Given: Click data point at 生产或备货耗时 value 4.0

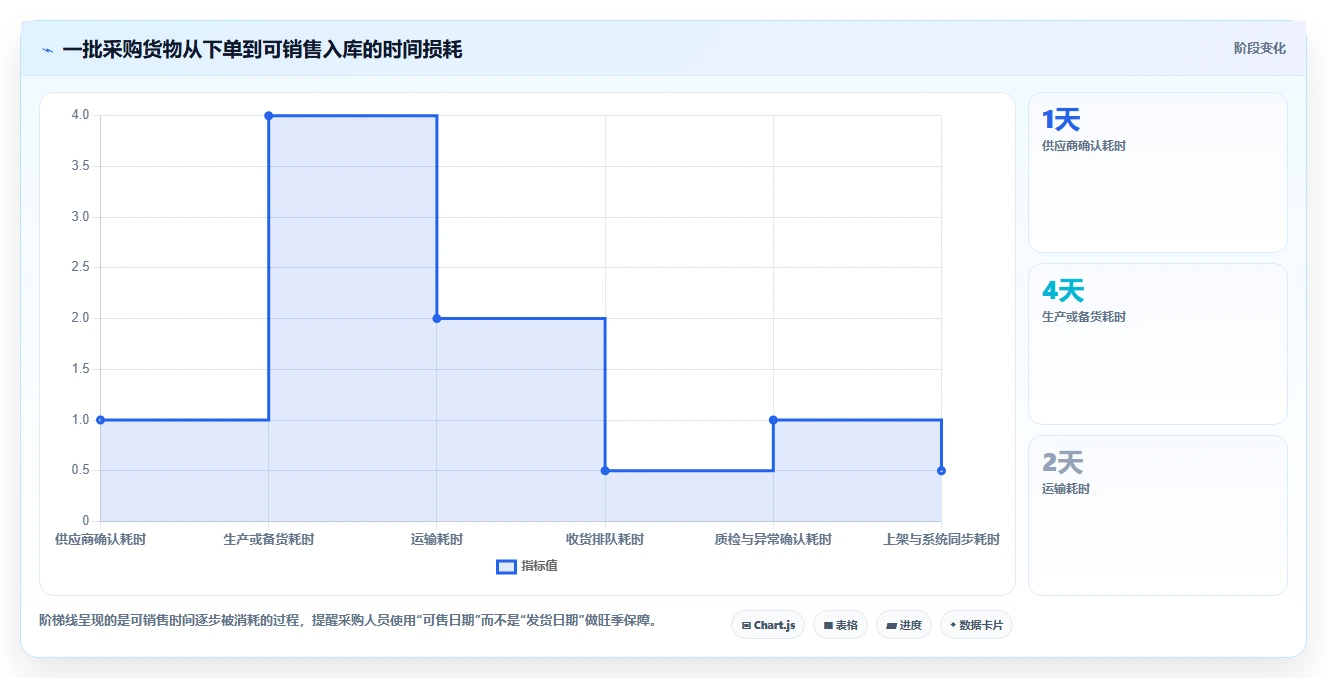Looking at the screenshot, I should [269, 115].
